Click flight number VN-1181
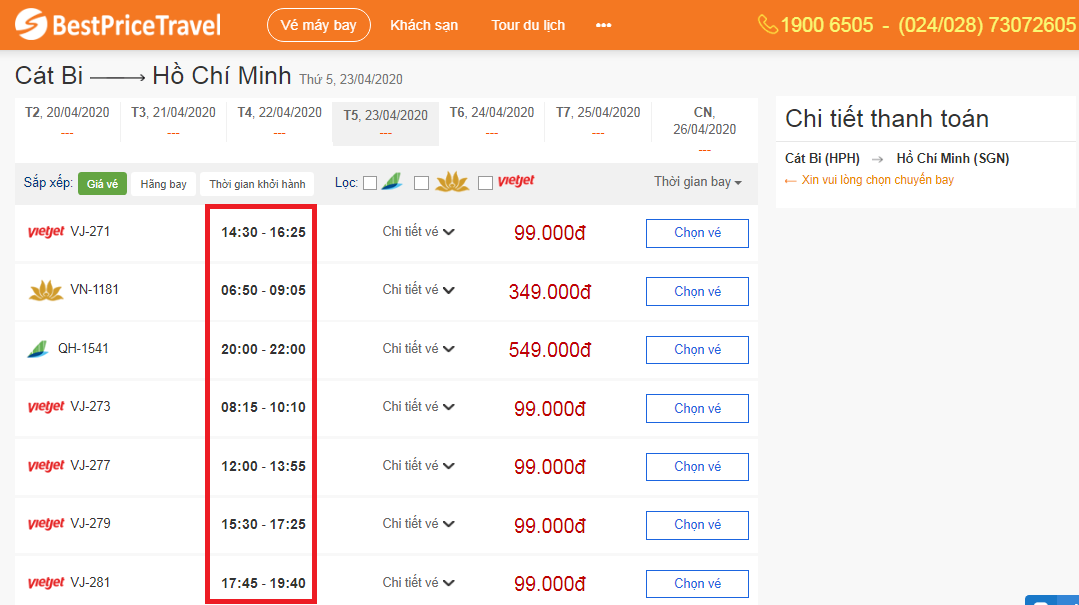The height and width of the screenshot is (605, 1079). coord(94,290)
